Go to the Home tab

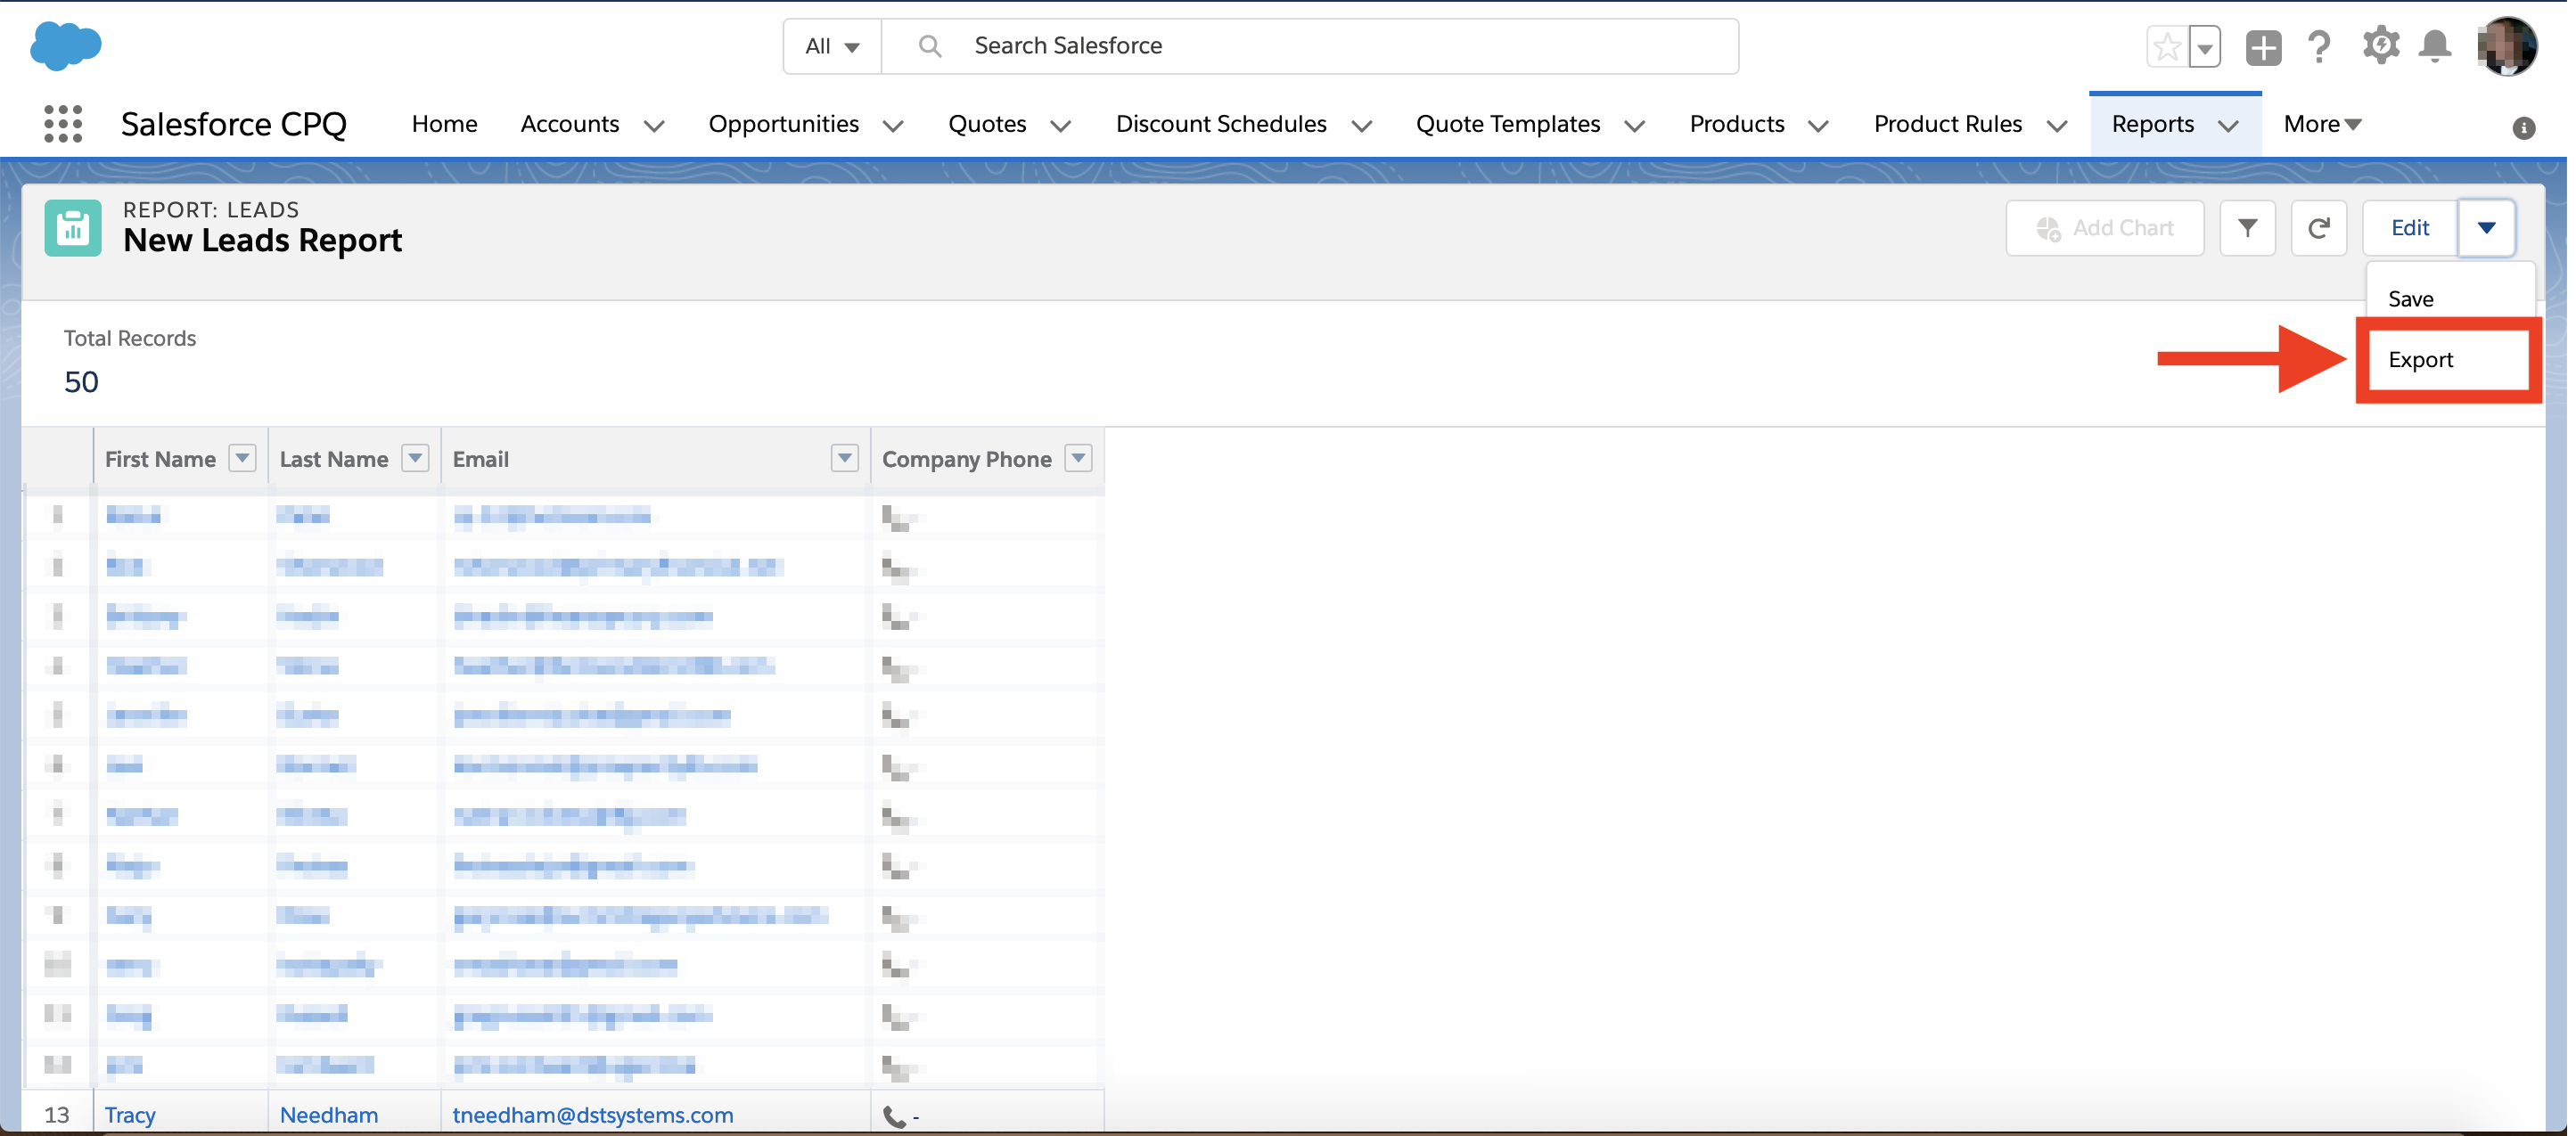tap(444, 124)
